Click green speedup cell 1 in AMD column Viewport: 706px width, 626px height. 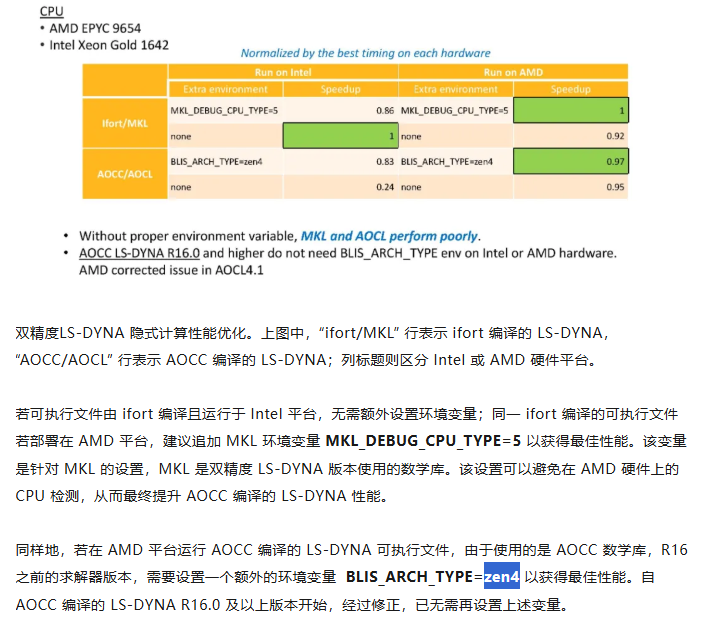coord(571,110)
